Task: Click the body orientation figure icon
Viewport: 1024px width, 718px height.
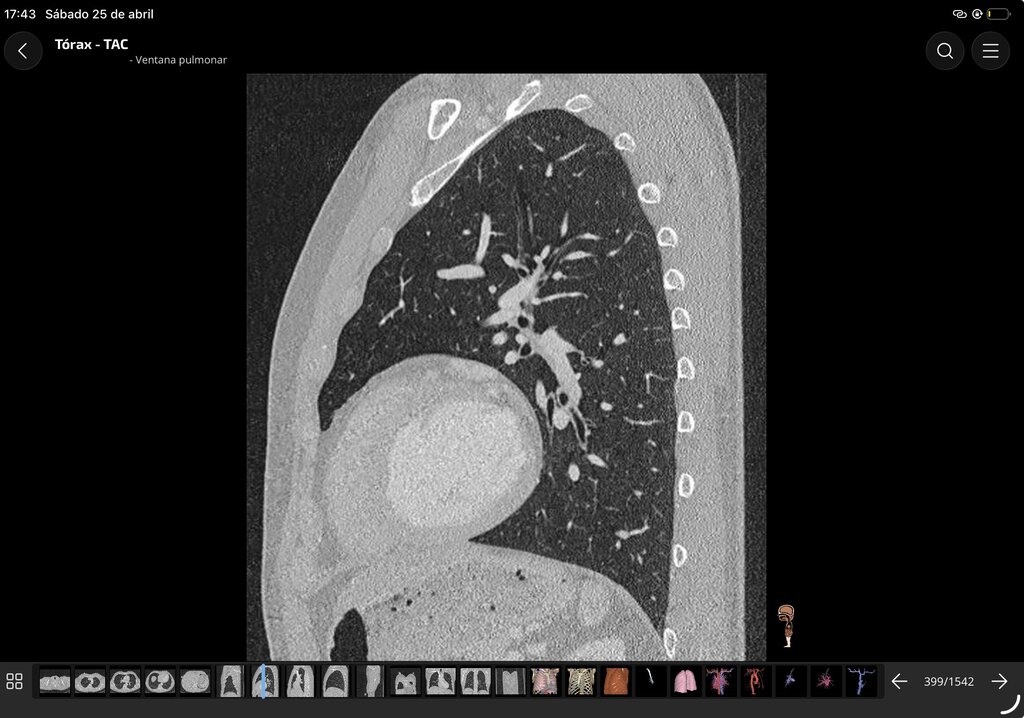Action: coord(787,626)
